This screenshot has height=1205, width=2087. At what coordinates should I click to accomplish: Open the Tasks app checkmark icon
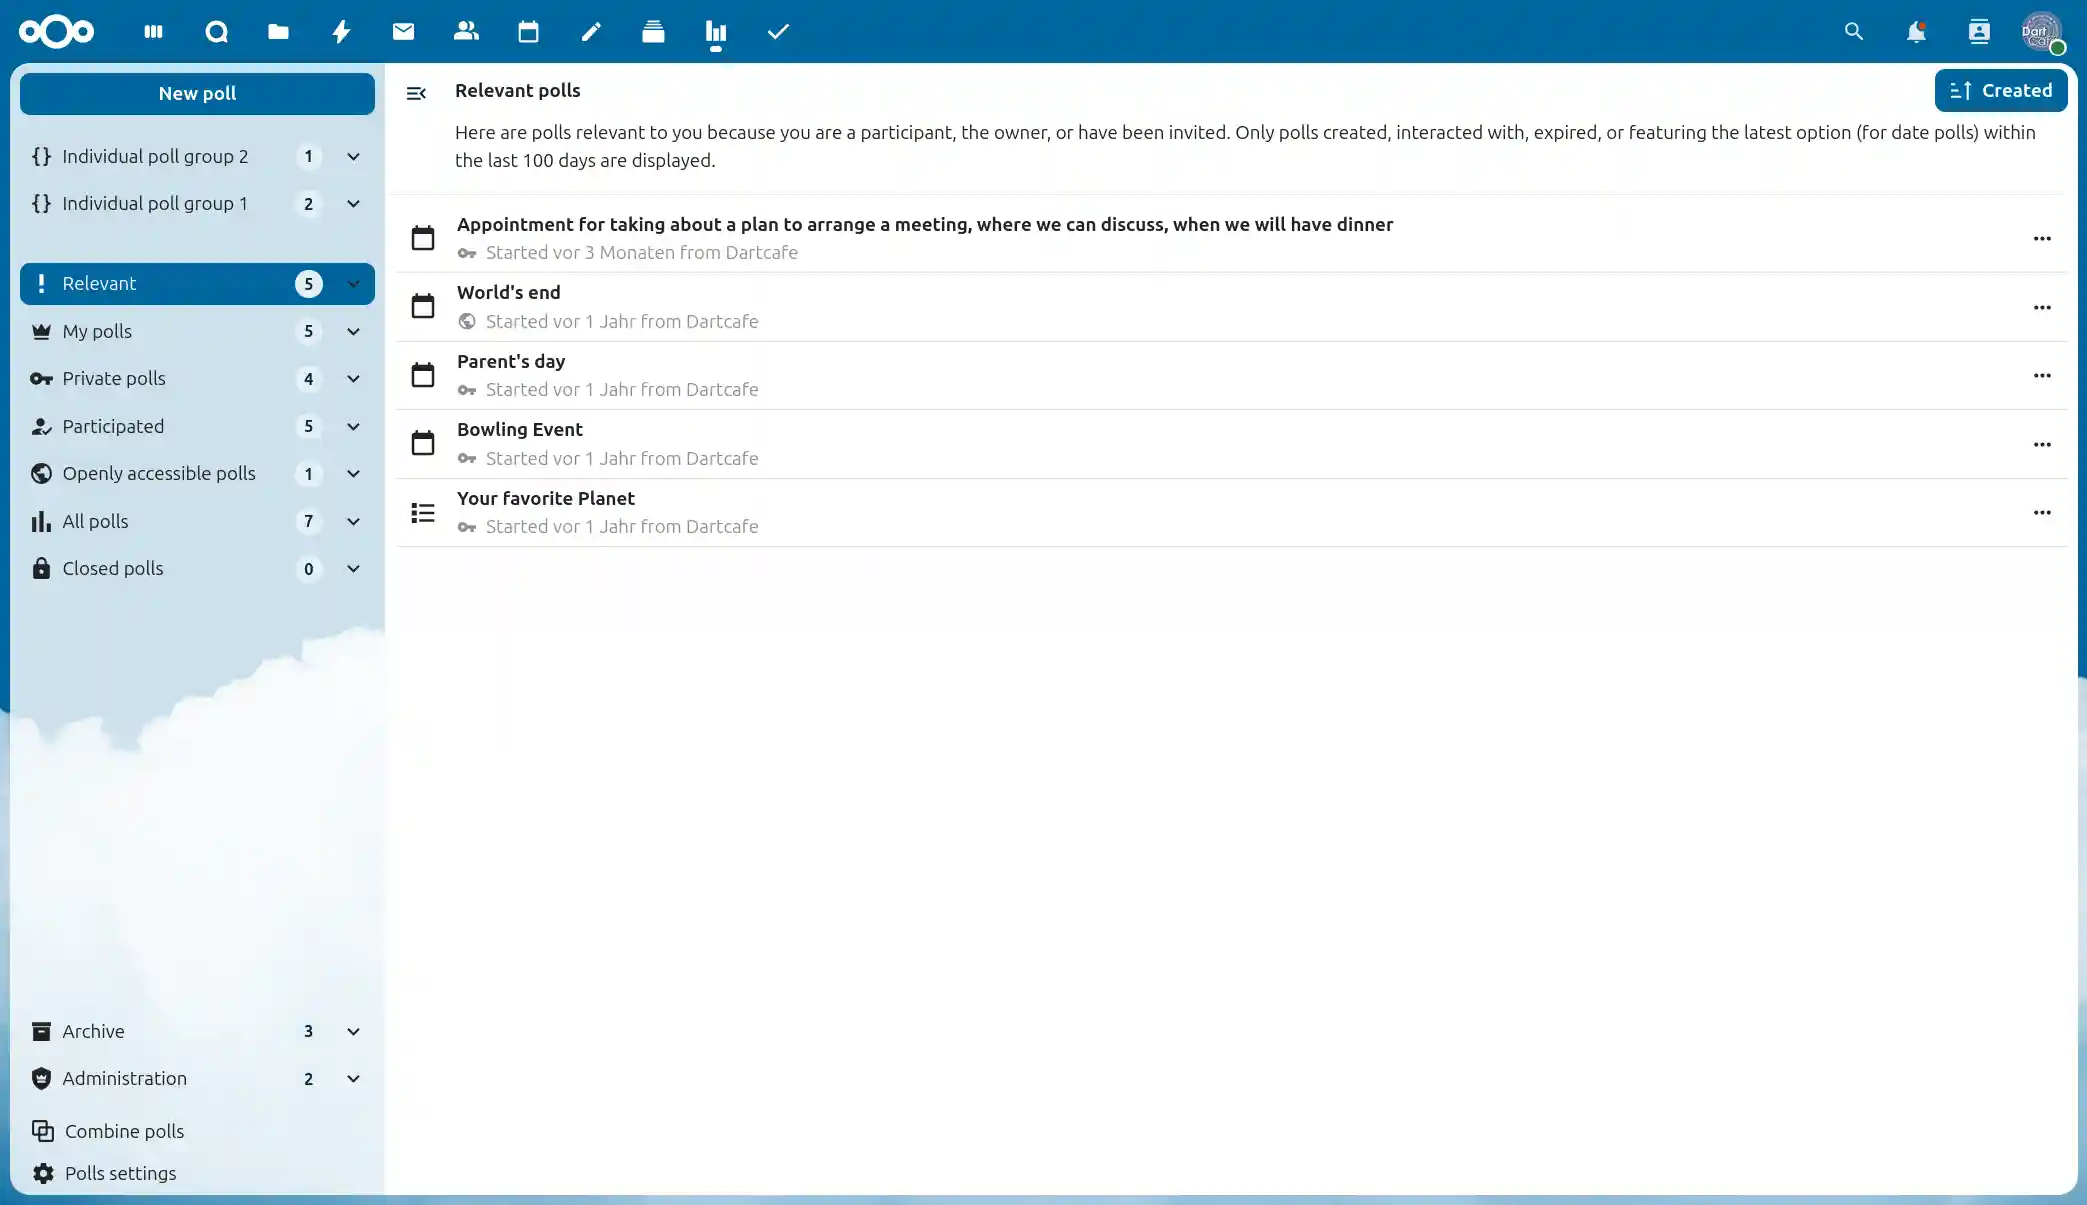click(x=777, y=31)
